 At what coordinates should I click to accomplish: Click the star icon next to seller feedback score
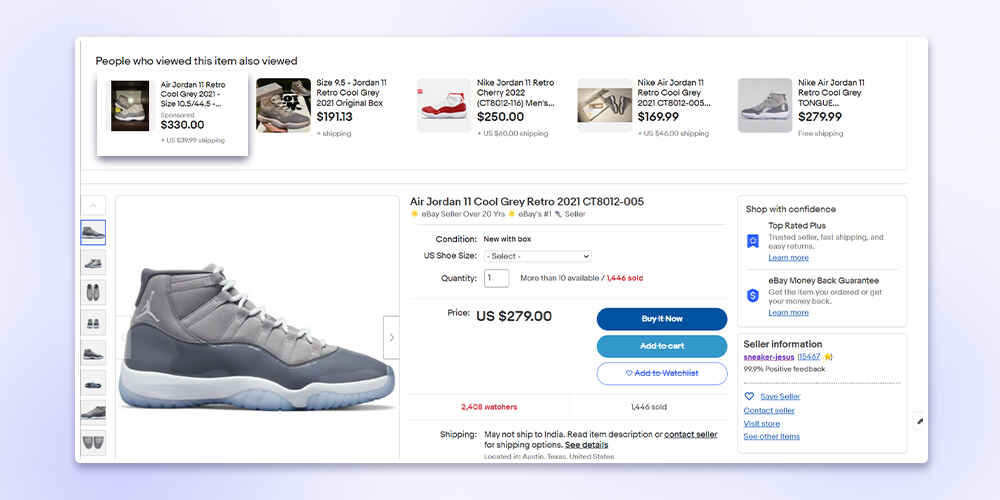(828, 357)
